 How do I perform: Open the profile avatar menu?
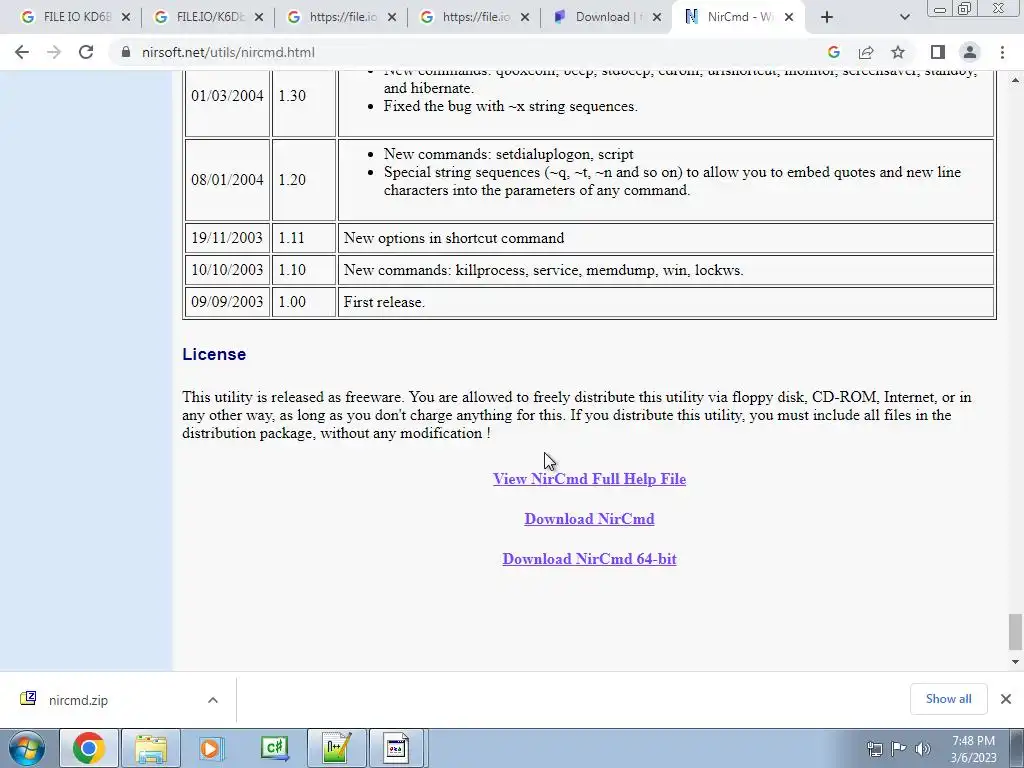[970, 52]
